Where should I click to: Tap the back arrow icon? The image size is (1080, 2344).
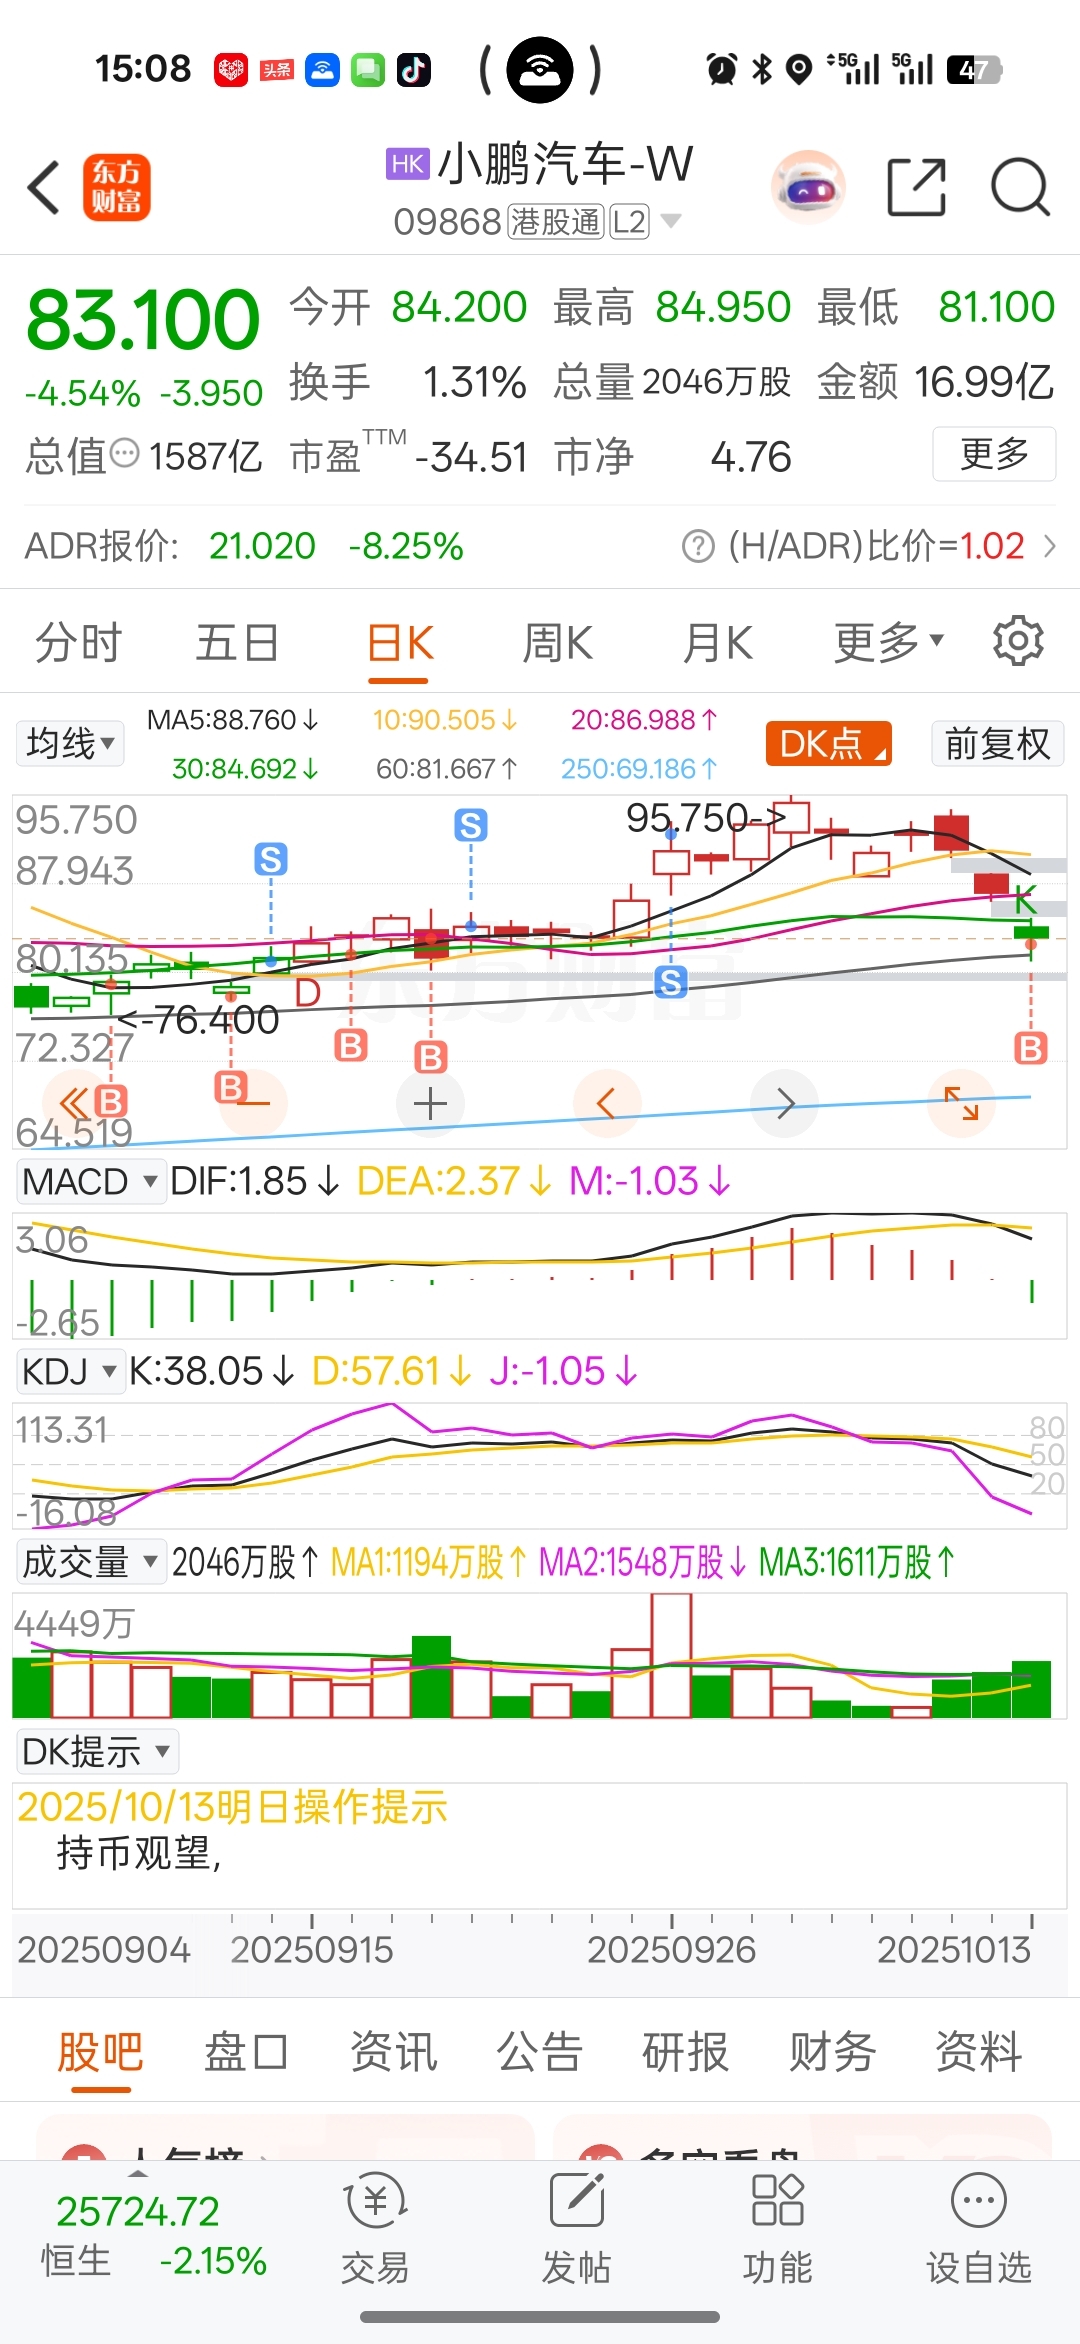pyautogui.click(x=44, y=187)
